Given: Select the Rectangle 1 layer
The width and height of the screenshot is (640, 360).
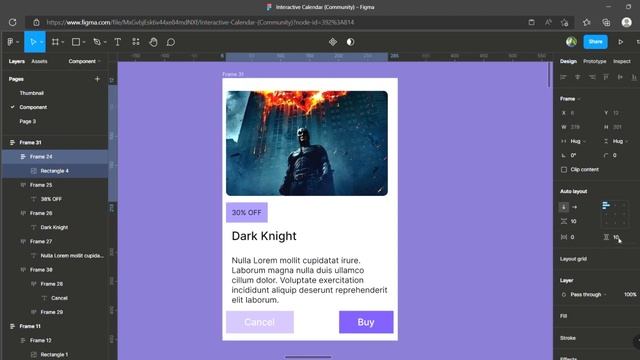Looking at the screenshot, I should click(55, 354).
